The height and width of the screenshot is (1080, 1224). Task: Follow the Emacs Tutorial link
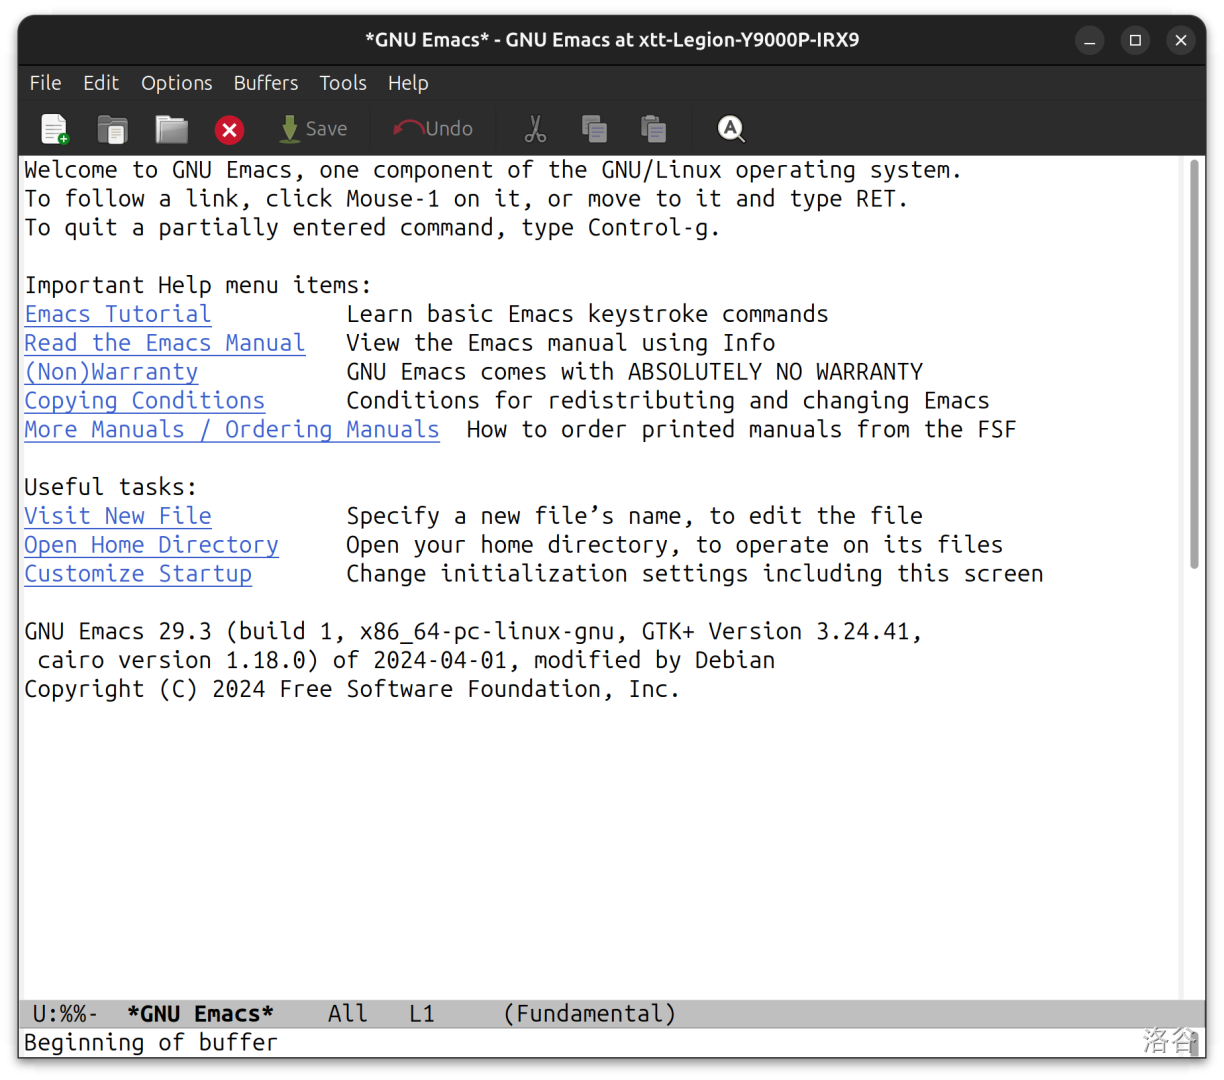coord(117,314)
